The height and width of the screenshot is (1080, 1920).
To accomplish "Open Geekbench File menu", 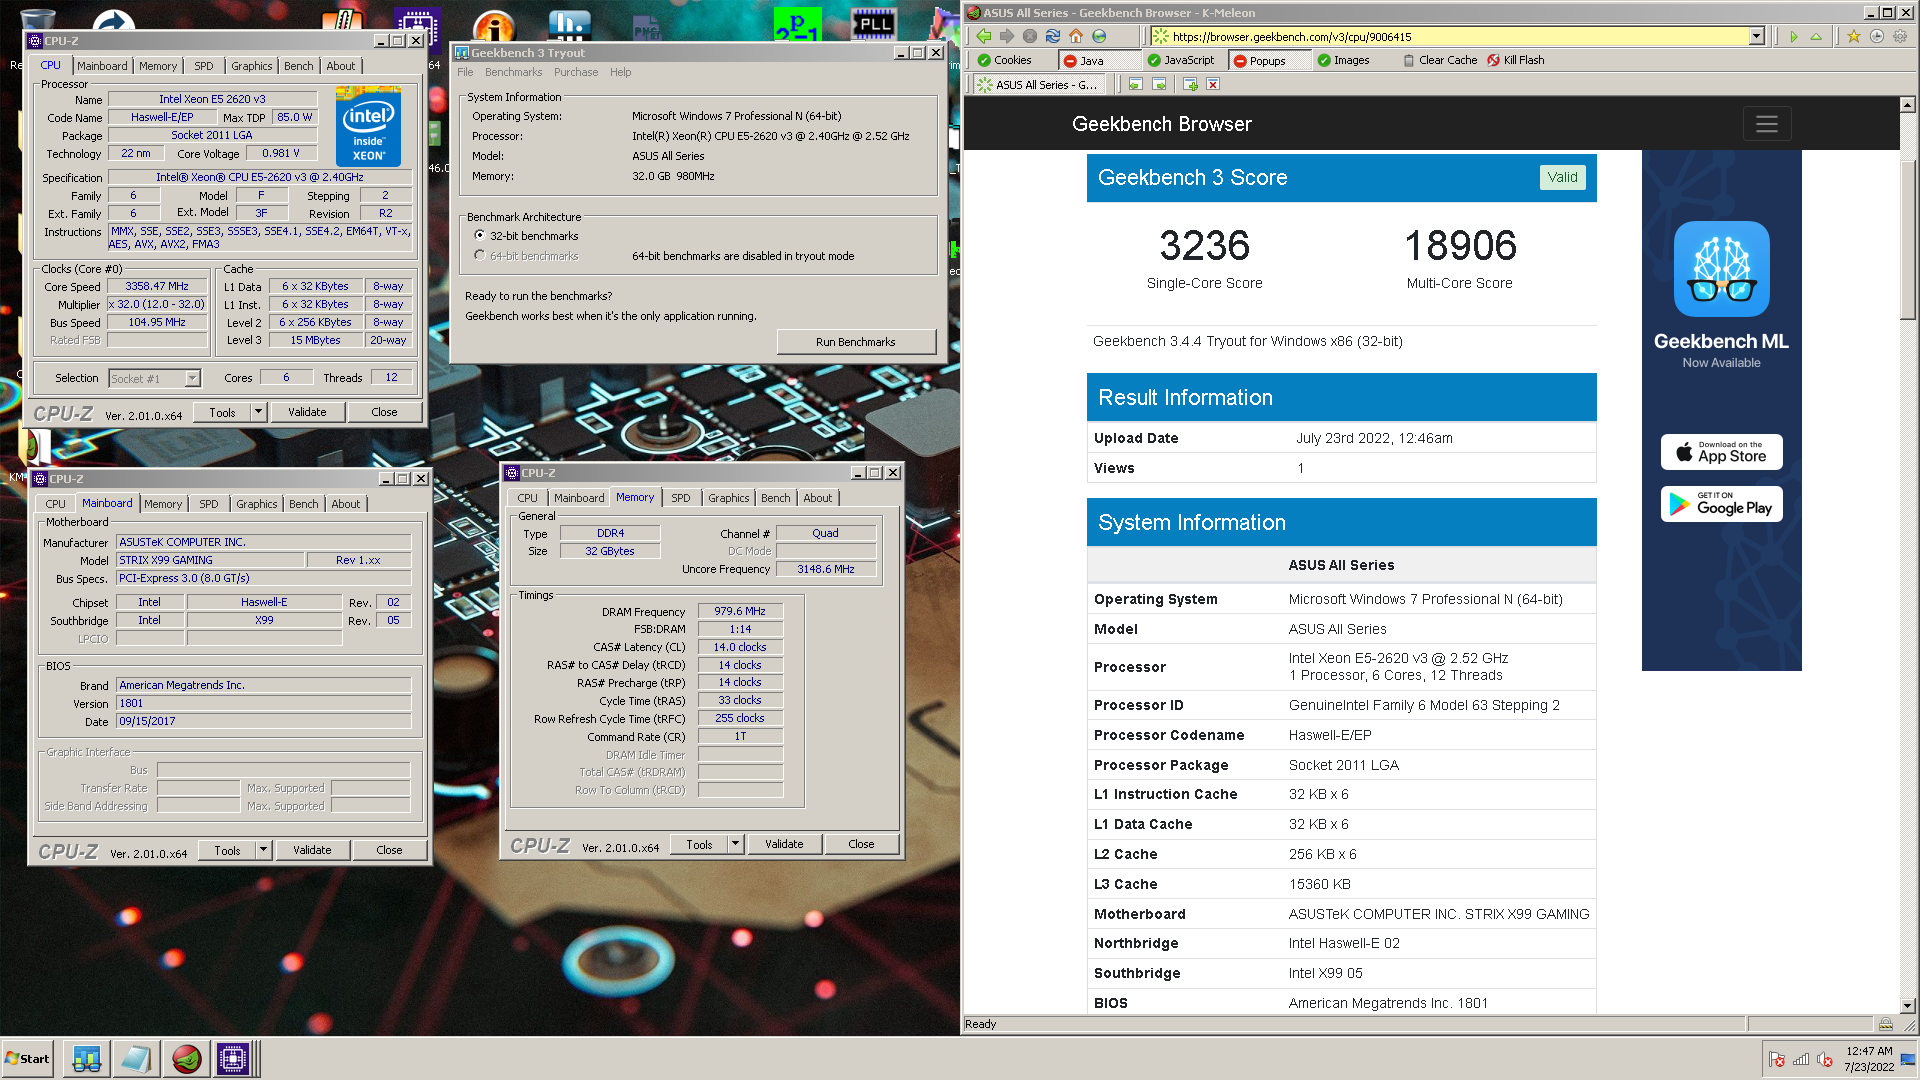I will (465, 72).
